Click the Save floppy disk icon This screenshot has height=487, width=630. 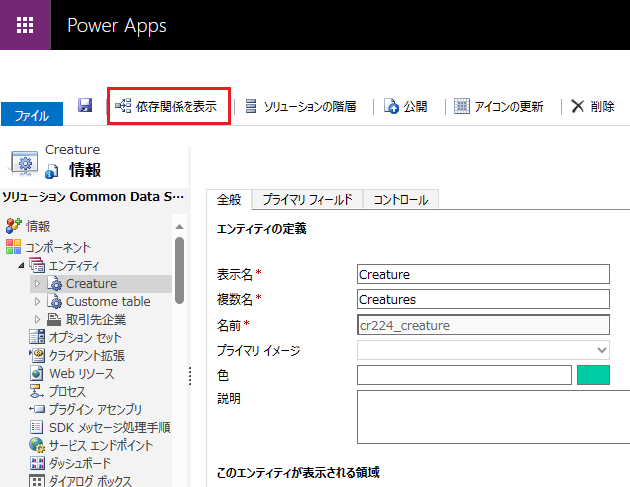click(85, 106)
